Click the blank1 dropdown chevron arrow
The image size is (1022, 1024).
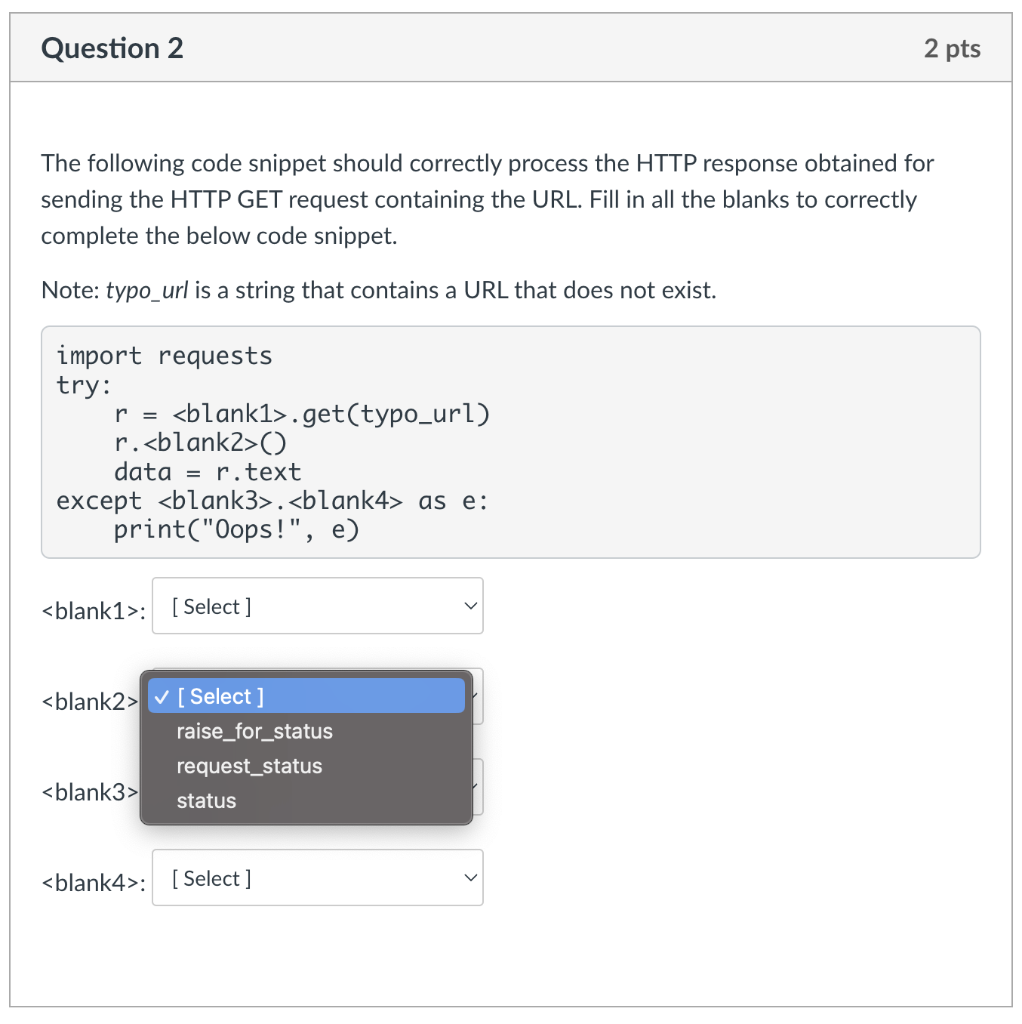click(469, 605)
